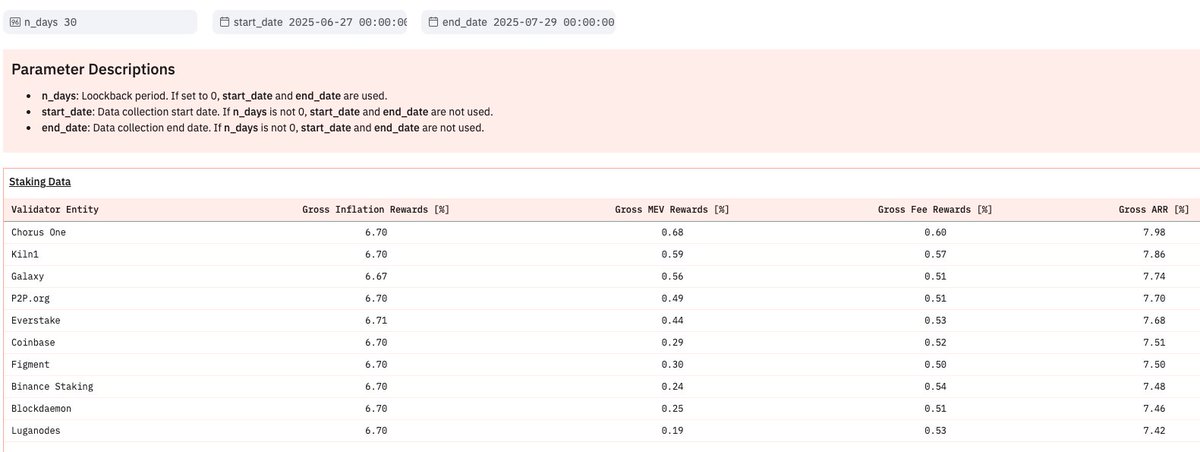Select the Kiln1 validator cell
Viewport: 1200px width, 452px height.
pos(27,254)
